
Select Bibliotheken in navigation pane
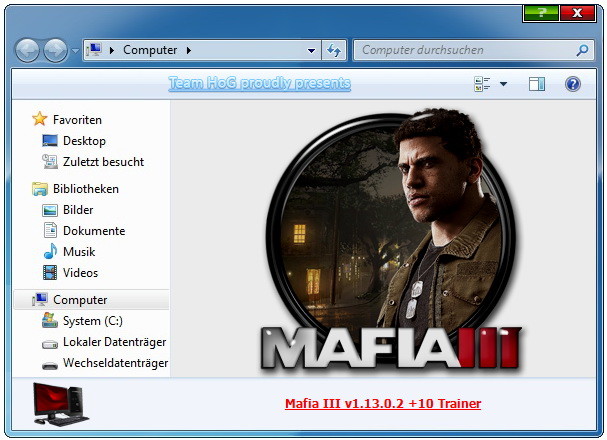point(86,189)
